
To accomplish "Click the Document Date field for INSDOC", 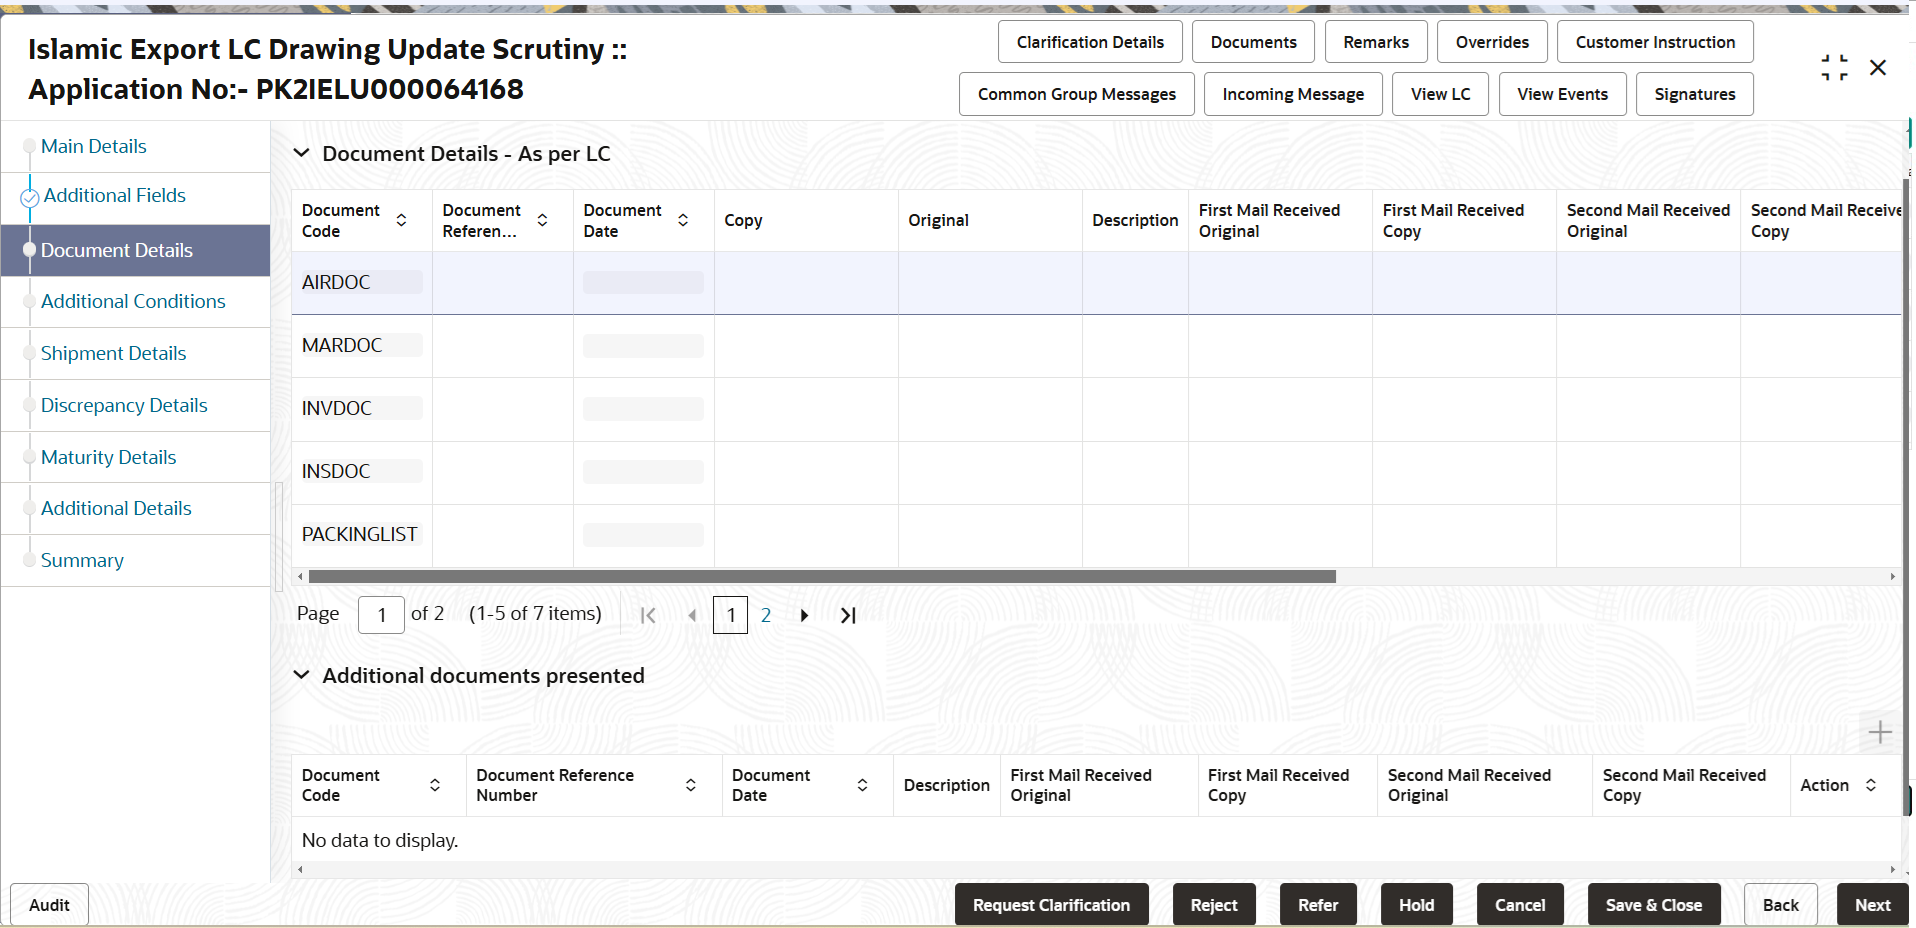I will tap(643, 472).
